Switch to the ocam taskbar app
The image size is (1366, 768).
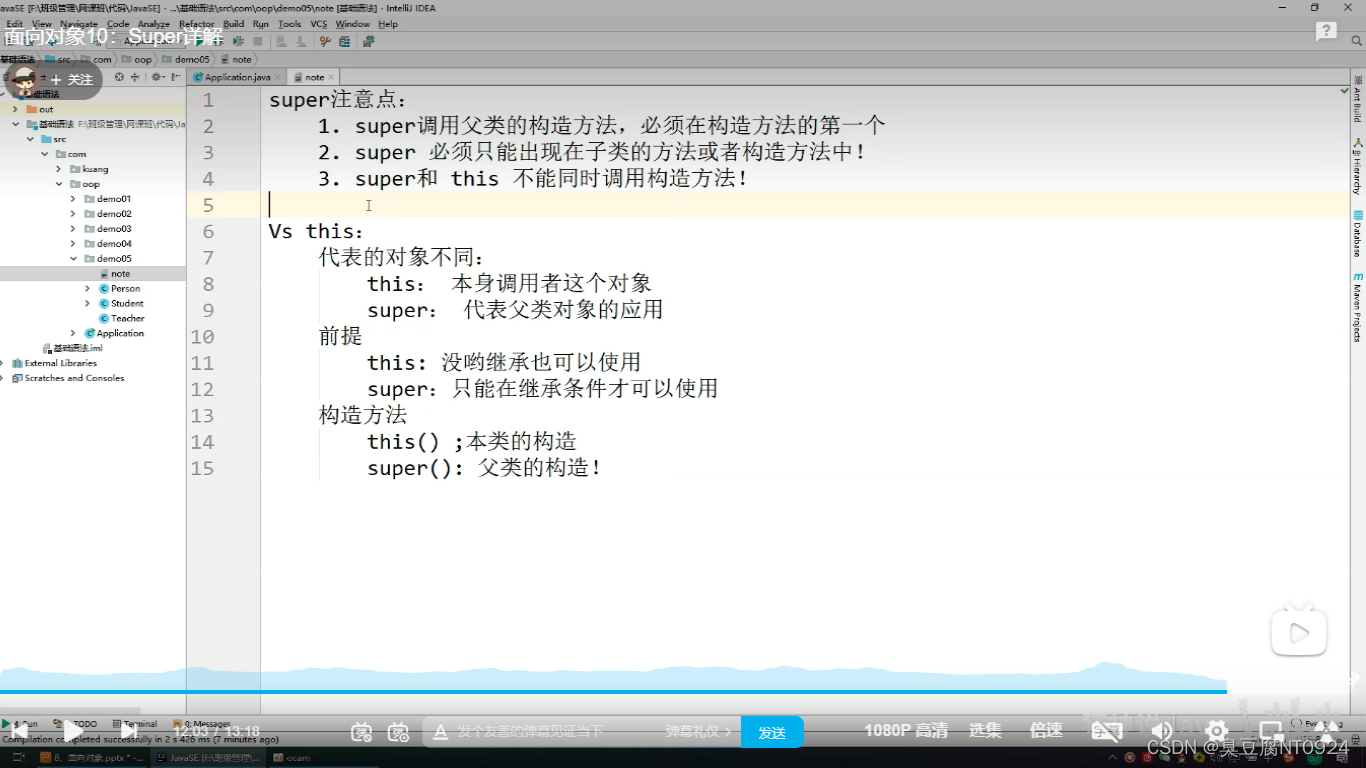pyautogui.click(x=292, y=758)
